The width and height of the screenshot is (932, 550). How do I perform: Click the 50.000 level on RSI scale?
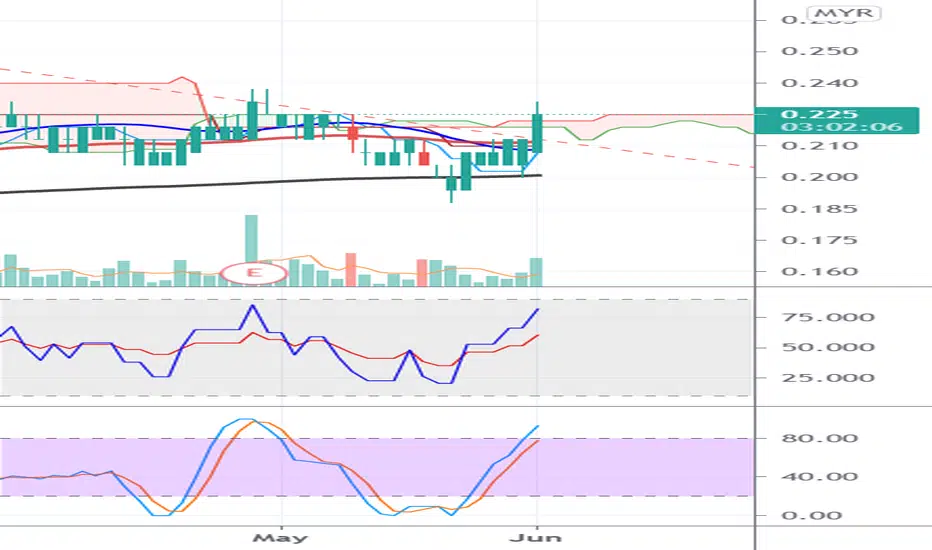pos(828,347)
